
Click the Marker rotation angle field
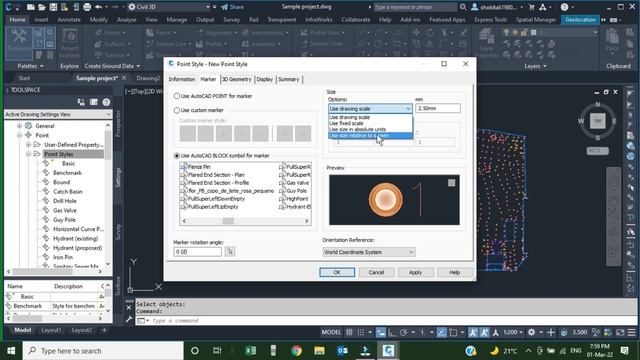tap(198, 252)
